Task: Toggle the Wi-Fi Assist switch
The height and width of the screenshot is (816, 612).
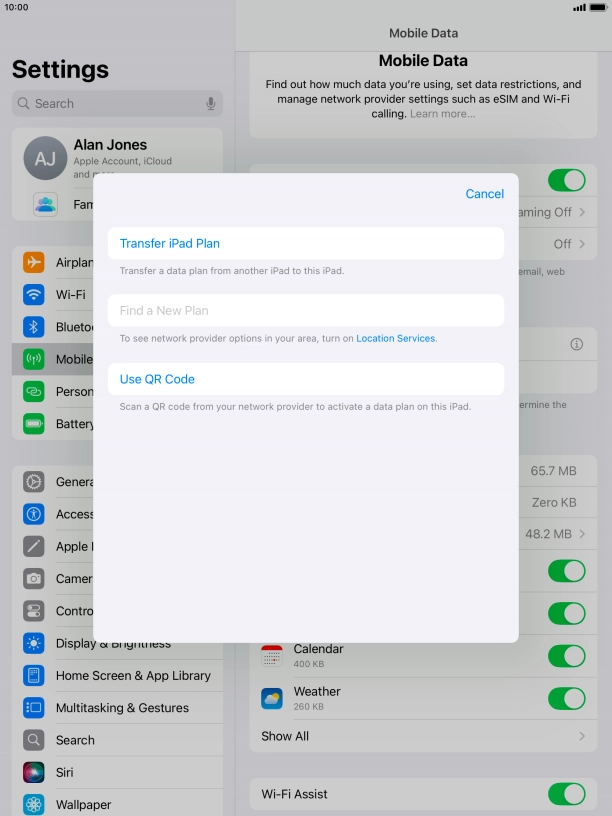Action: 566,794
